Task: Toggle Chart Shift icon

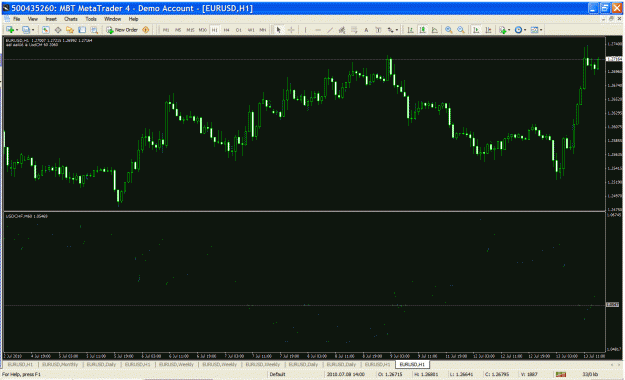Action: click(x=488, y=30)
